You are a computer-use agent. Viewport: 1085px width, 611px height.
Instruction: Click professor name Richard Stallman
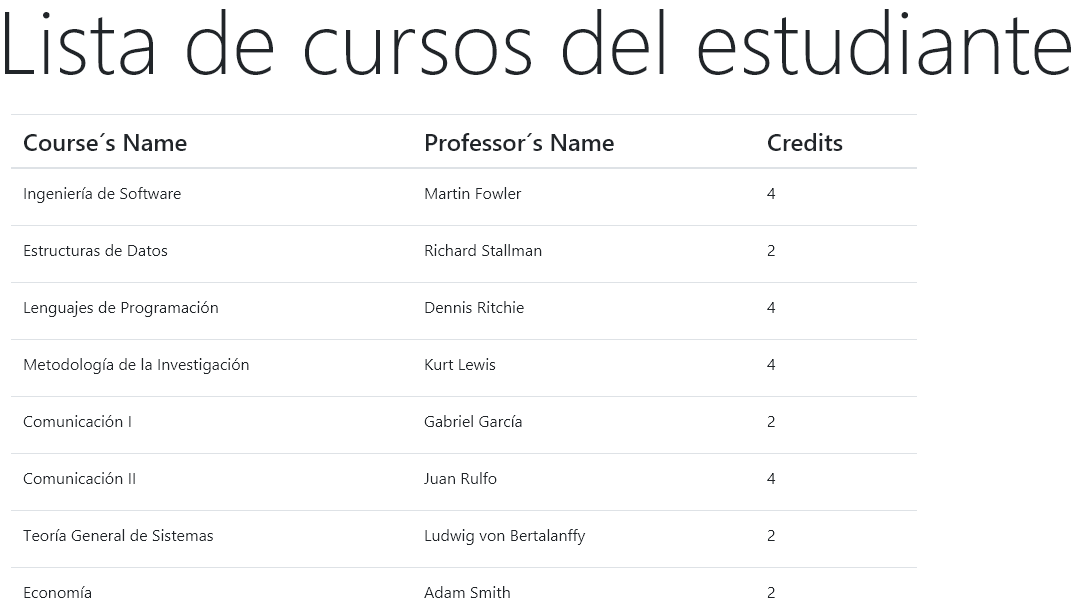(x=483, y=251)
